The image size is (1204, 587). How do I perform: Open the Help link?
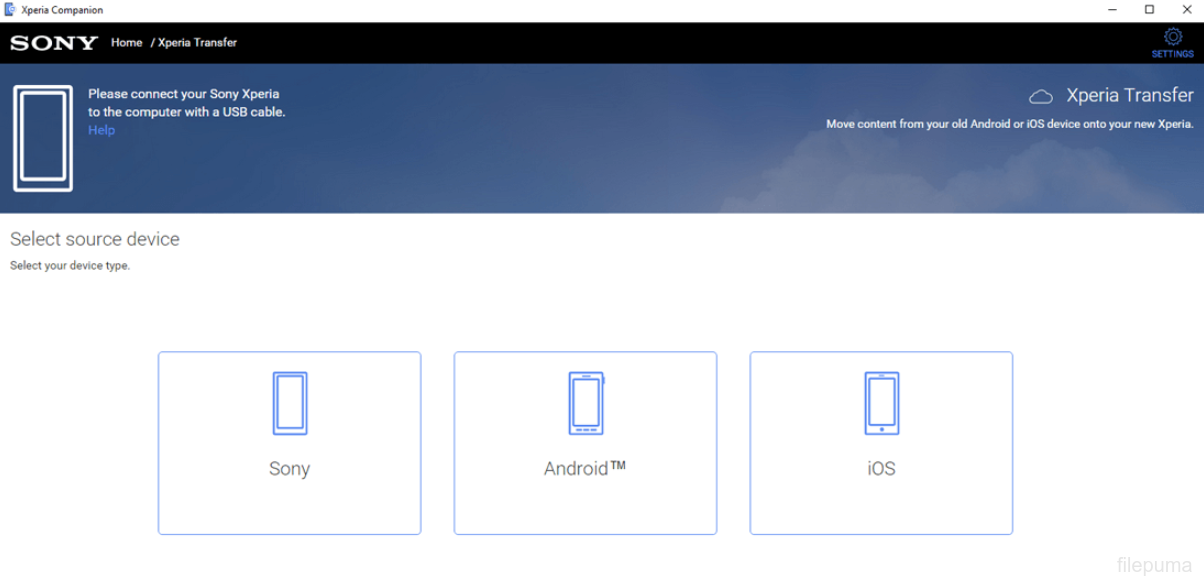(101, 130)
